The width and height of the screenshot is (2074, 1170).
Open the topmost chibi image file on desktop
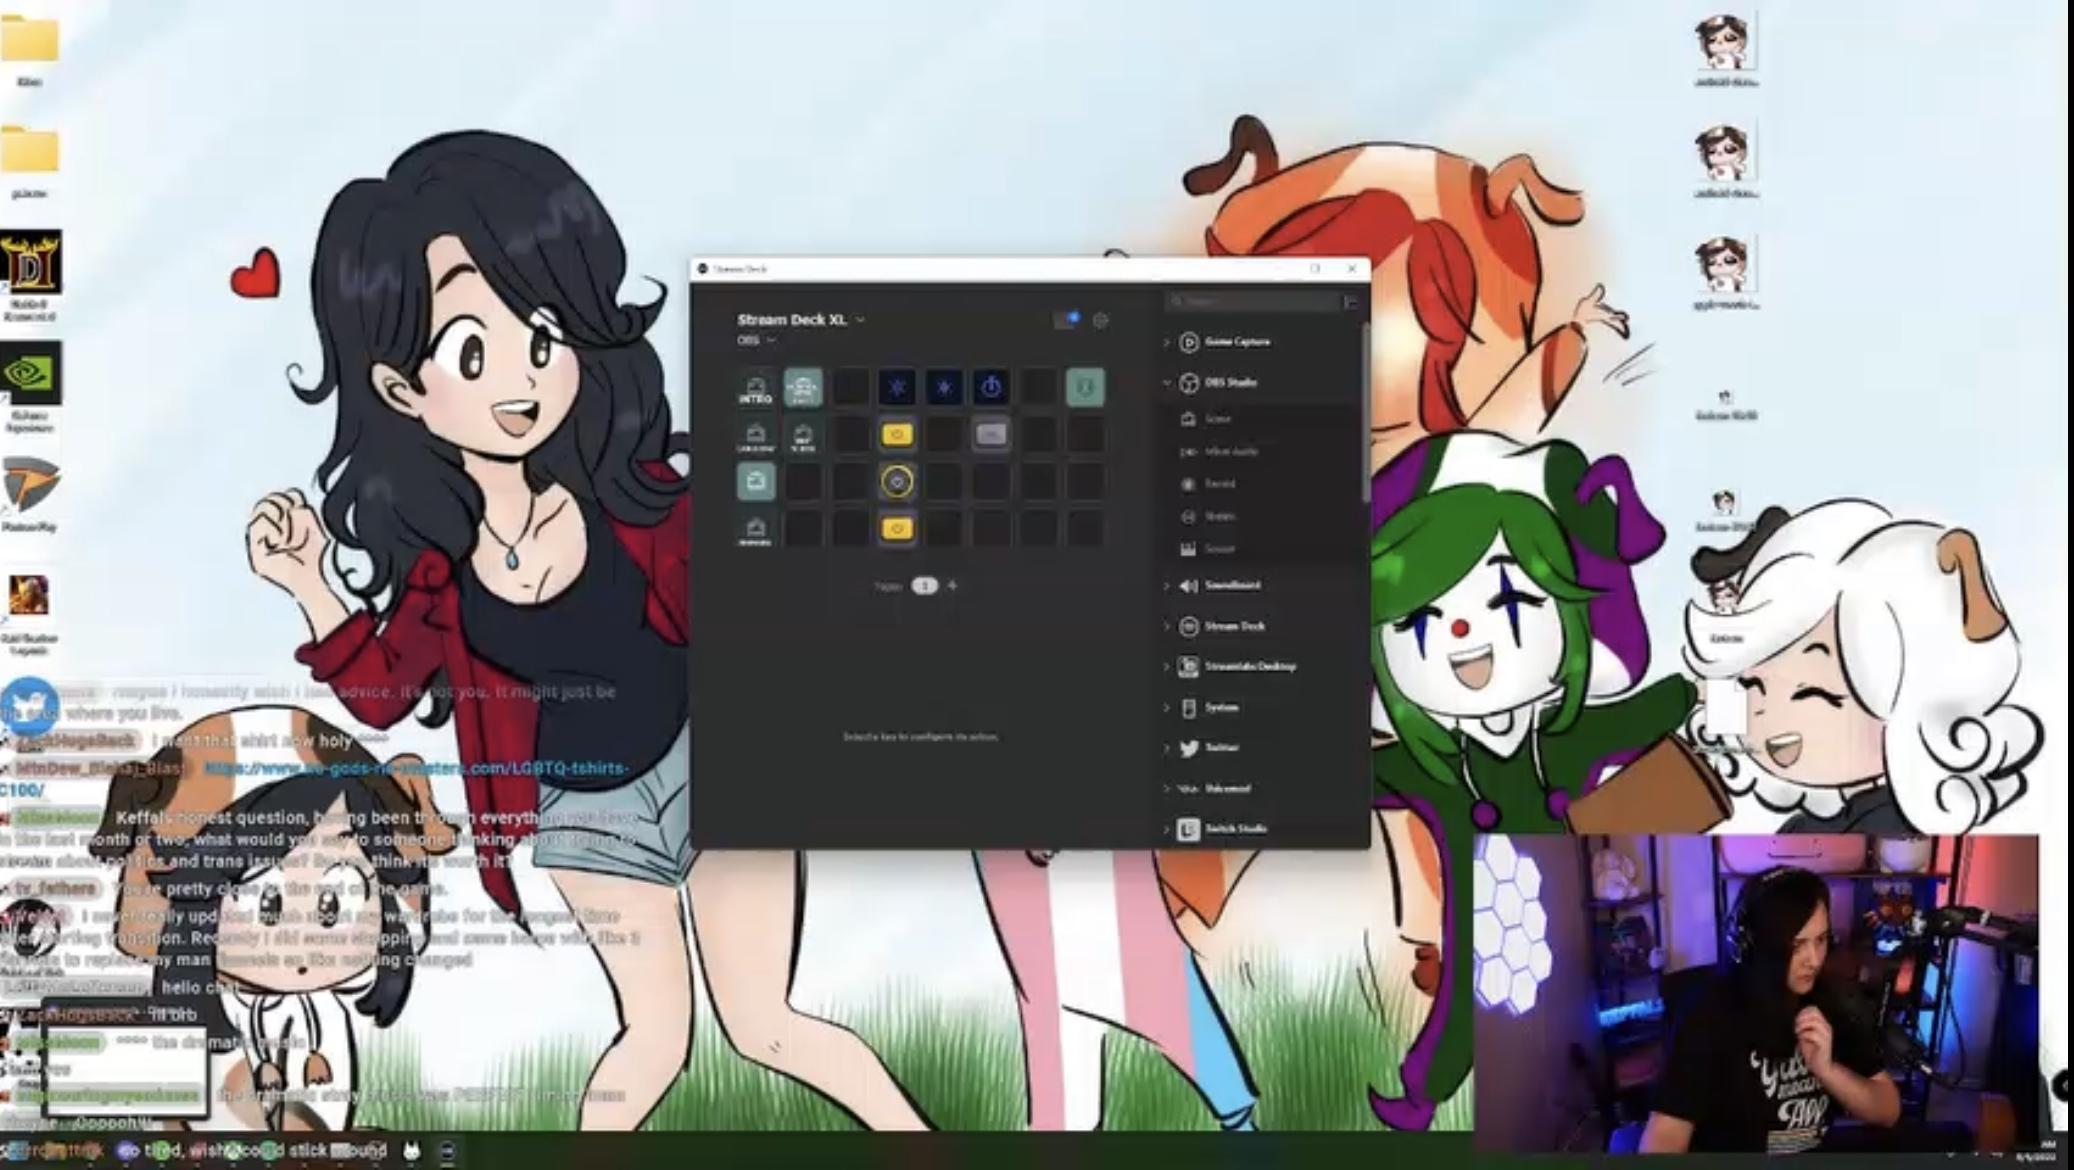pos(1726,49)
